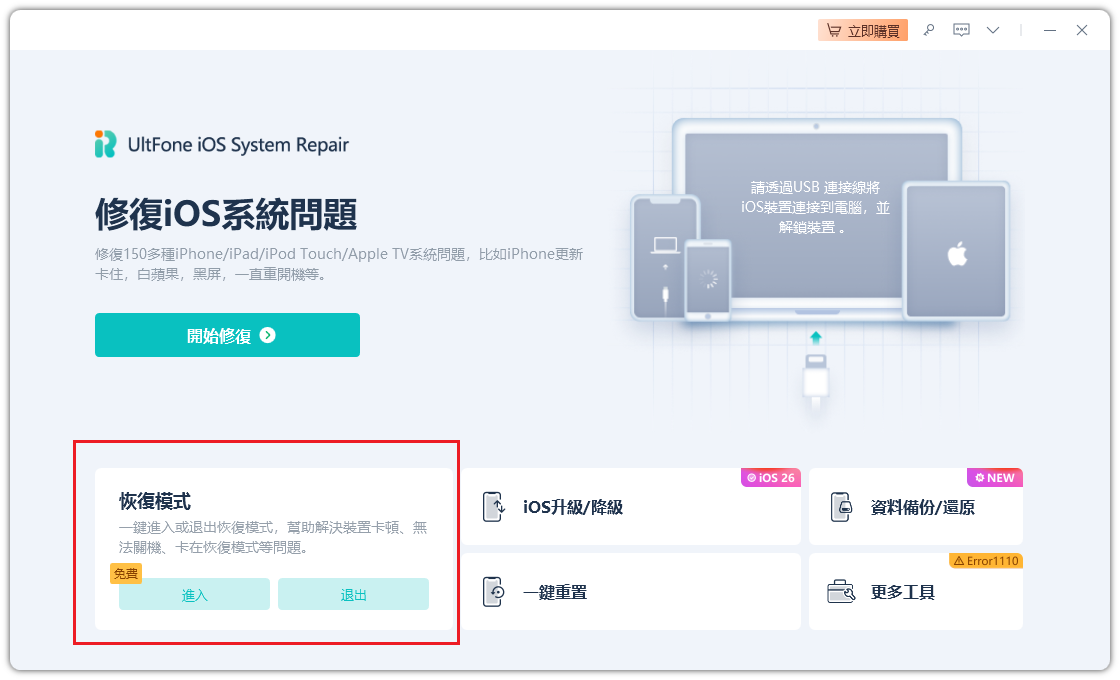This screenshot has height=680, width=1120.
Task: Click the 立即購買 purchase button
Action: (x=862, y=30)
